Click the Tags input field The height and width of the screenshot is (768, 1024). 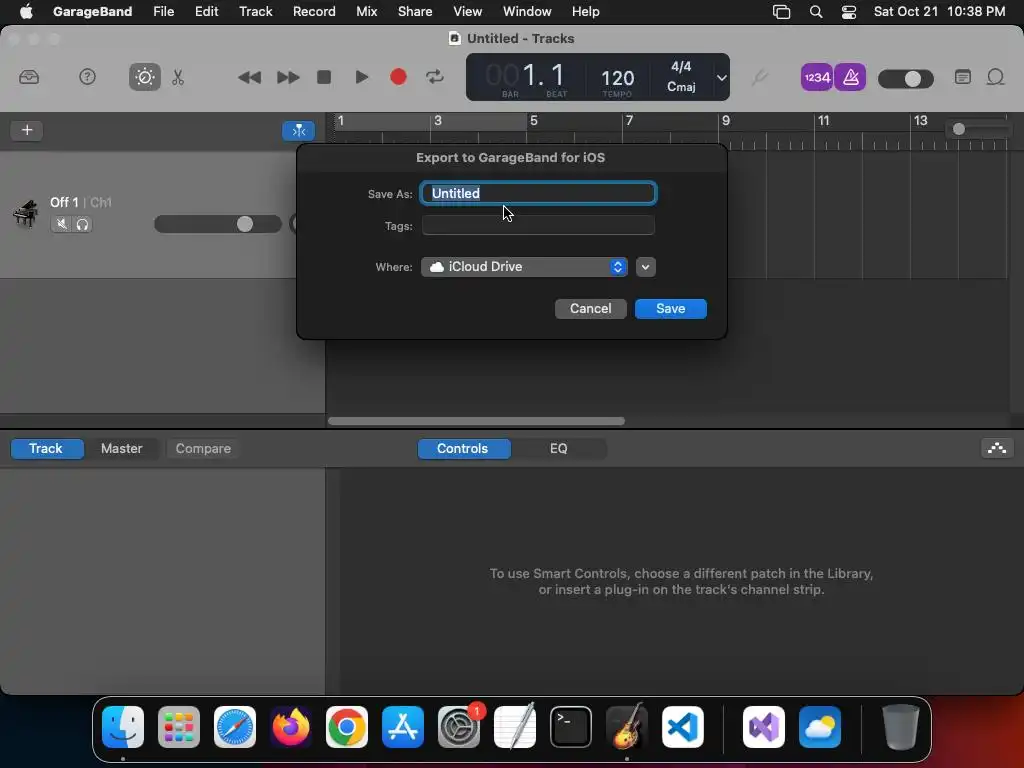coord(538,225)
